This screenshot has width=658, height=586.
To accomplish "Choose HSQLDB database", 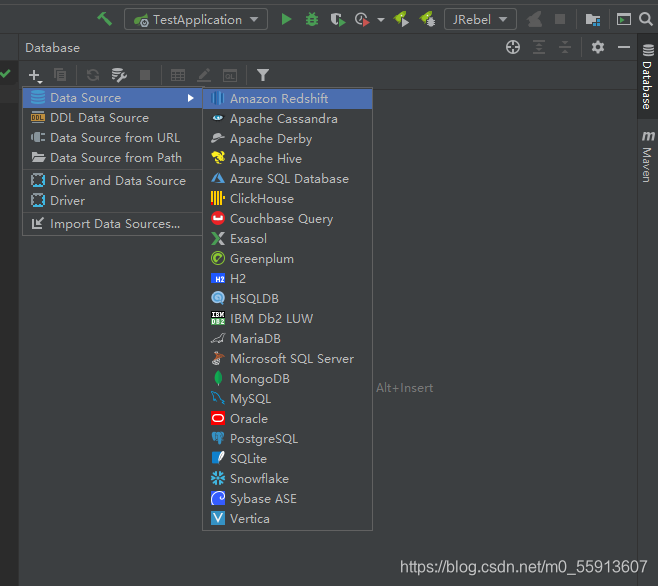I will 287,298.
